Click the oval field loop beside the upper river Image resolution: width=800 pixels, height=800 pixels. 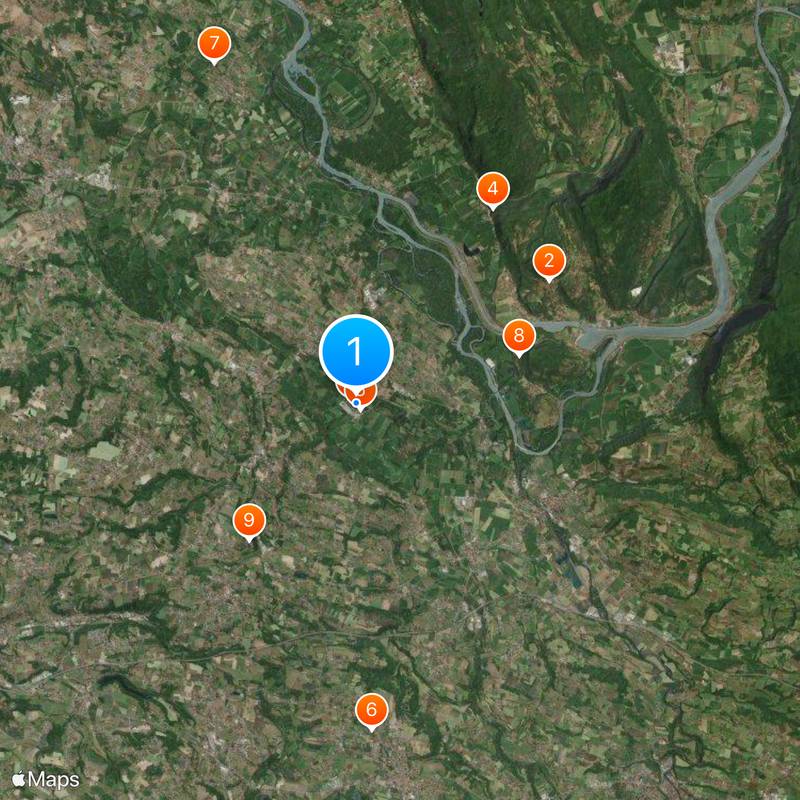coord(351,97)
